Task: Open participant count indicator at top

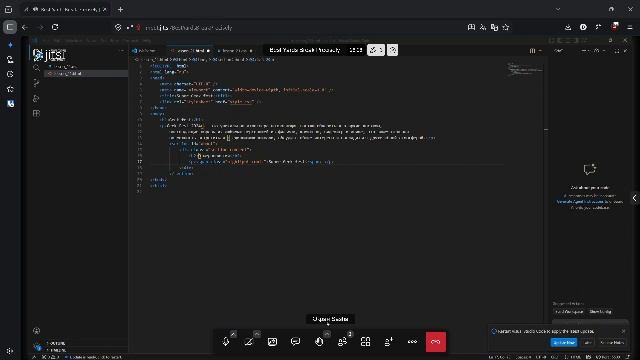Action: pos(376,50)
